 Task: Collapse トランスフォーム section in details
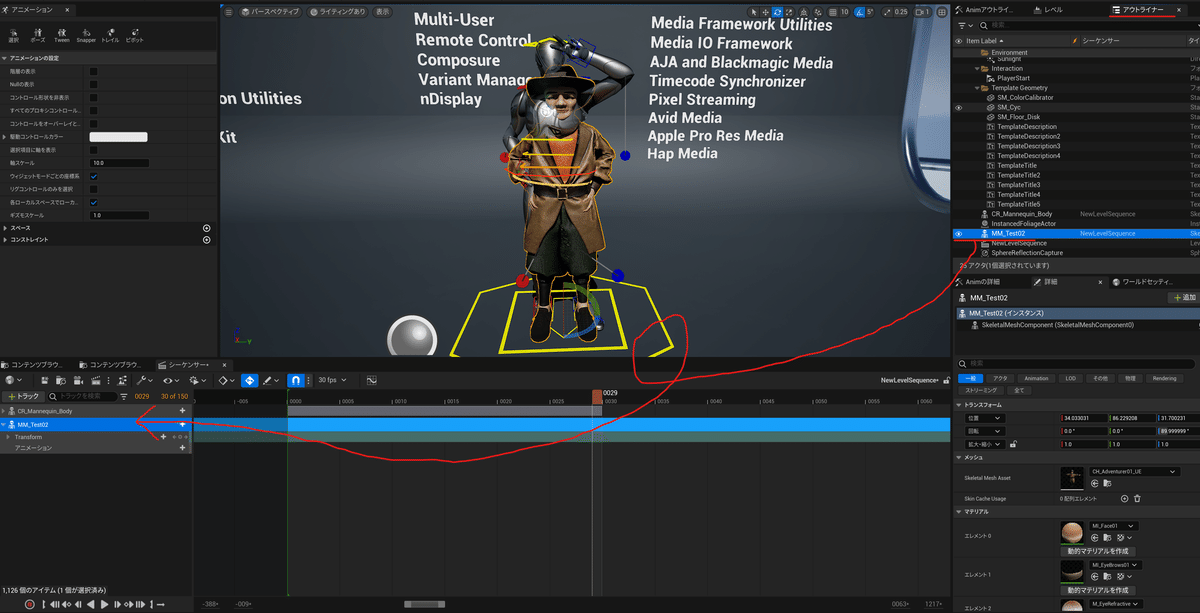959,405
